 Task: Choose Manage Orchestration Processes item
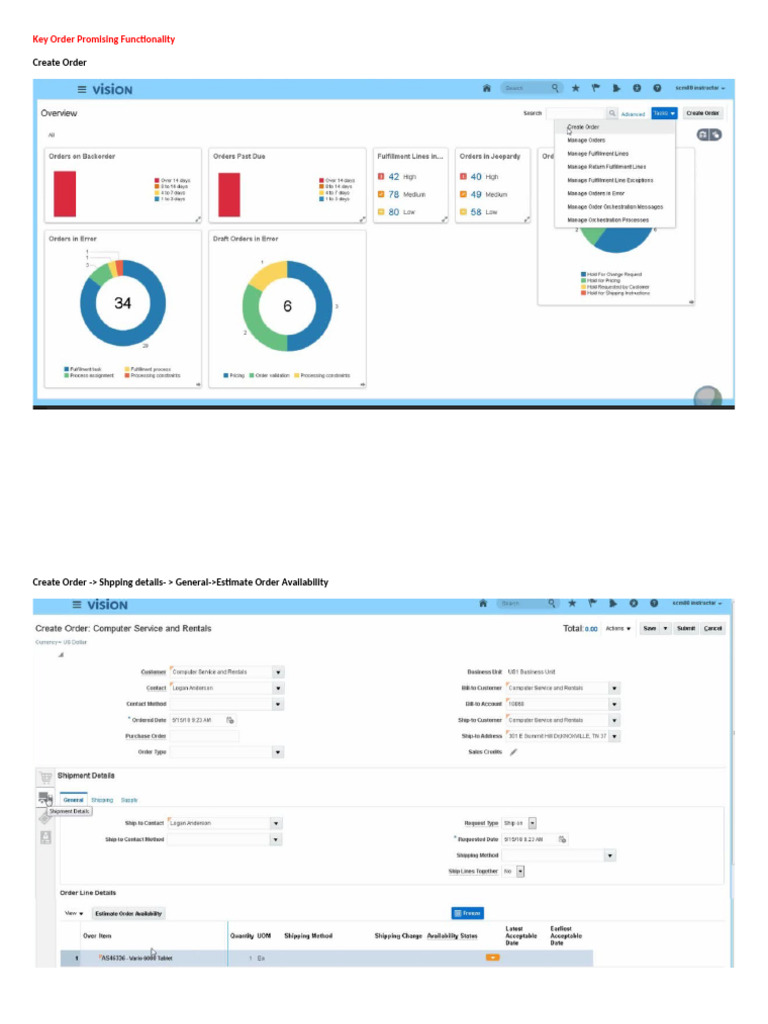(x=608, y=220)
